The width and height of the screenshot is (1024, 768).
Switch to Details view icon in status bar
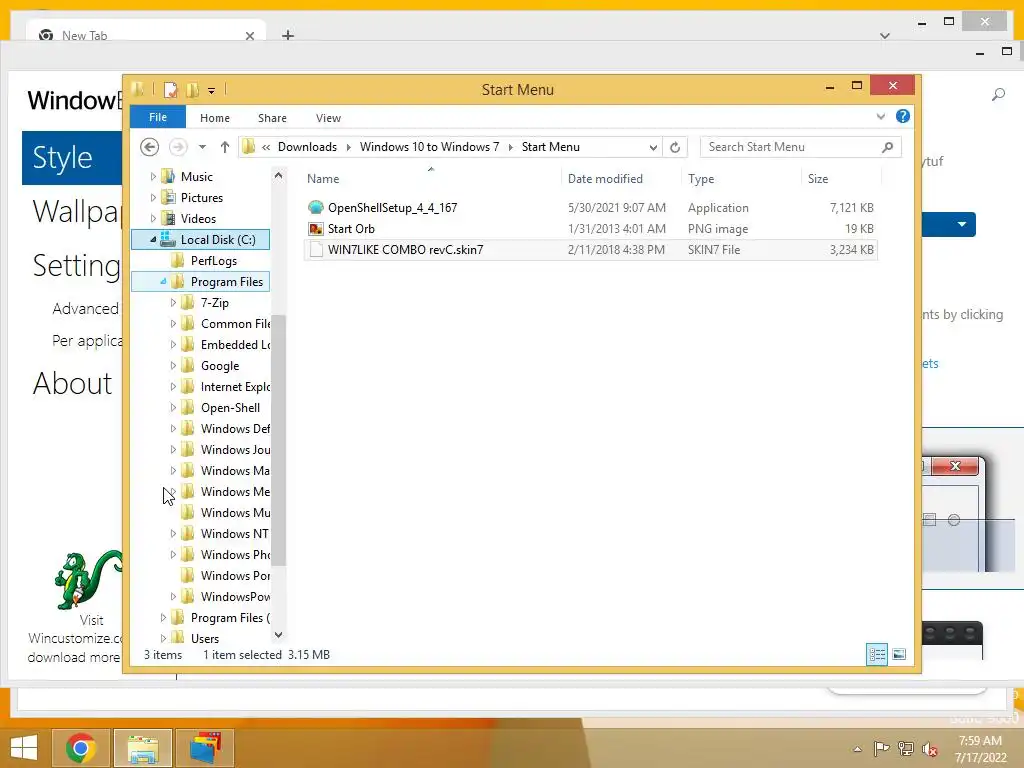coord(877,654)
